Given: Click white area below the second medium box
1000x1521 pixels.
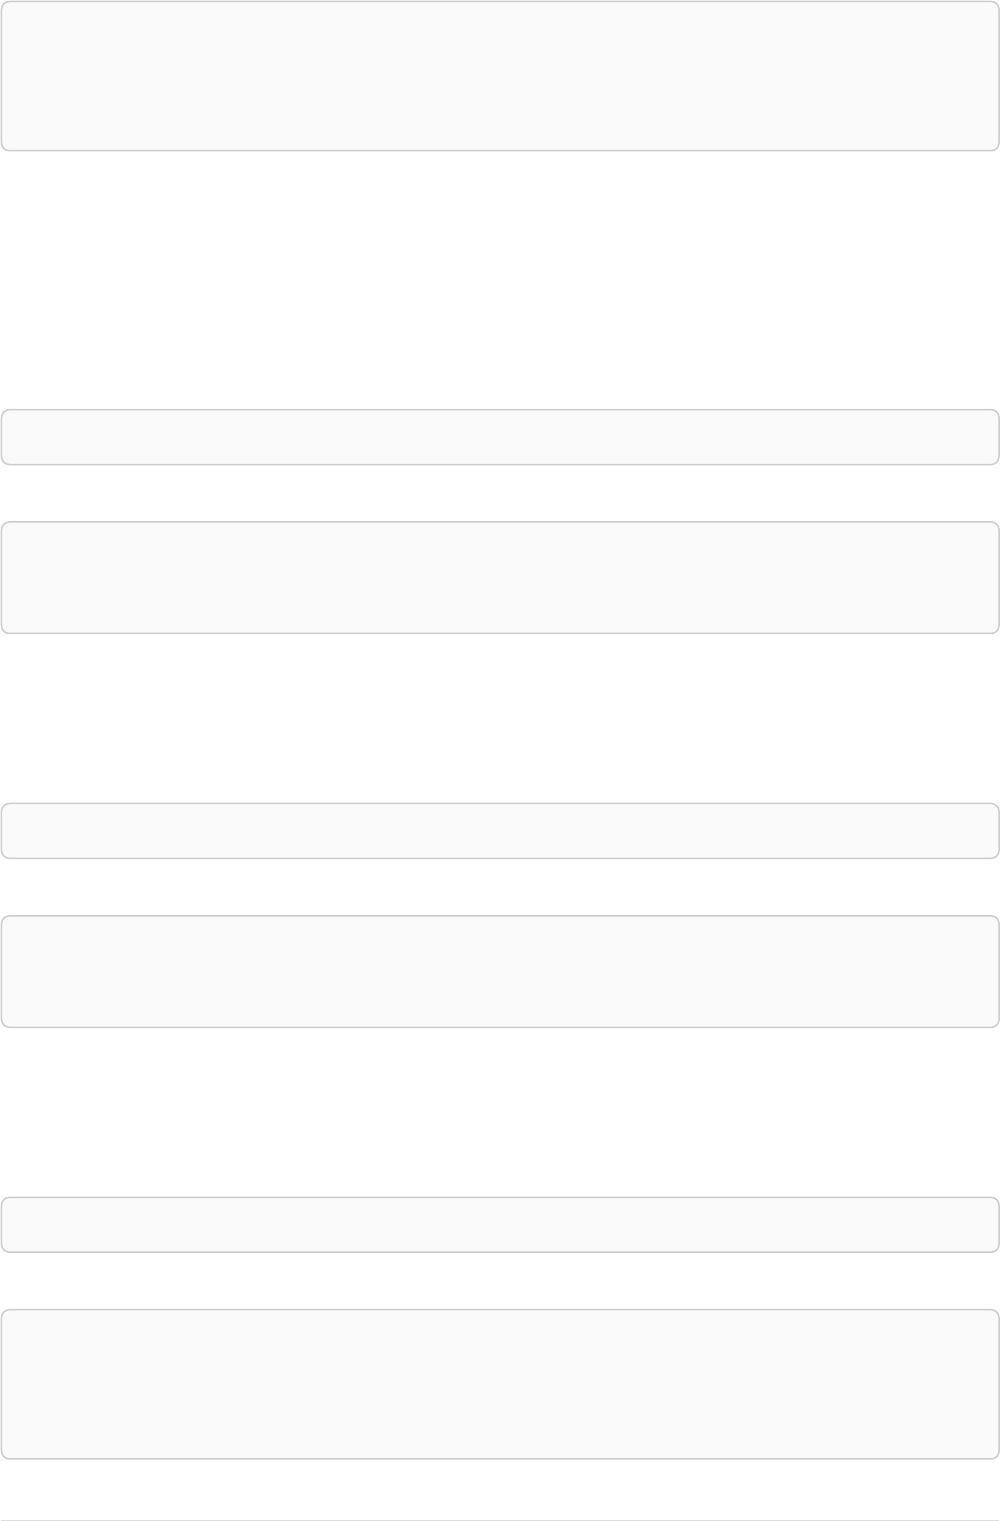Looking at the screenshot, I should pyautogui.click(x=500, y=1112).
